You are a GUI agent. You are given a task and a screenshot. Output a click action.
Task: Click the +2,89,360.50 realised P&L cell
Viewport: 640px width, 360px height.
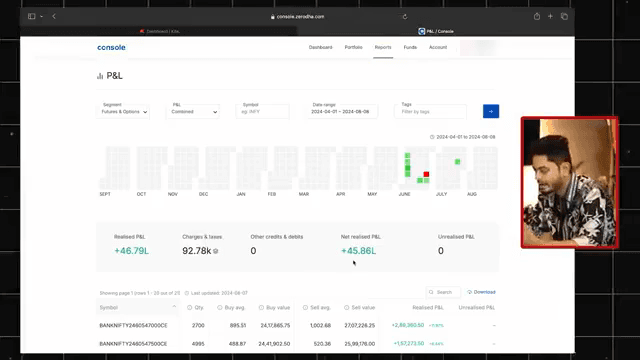pos(408,325)
